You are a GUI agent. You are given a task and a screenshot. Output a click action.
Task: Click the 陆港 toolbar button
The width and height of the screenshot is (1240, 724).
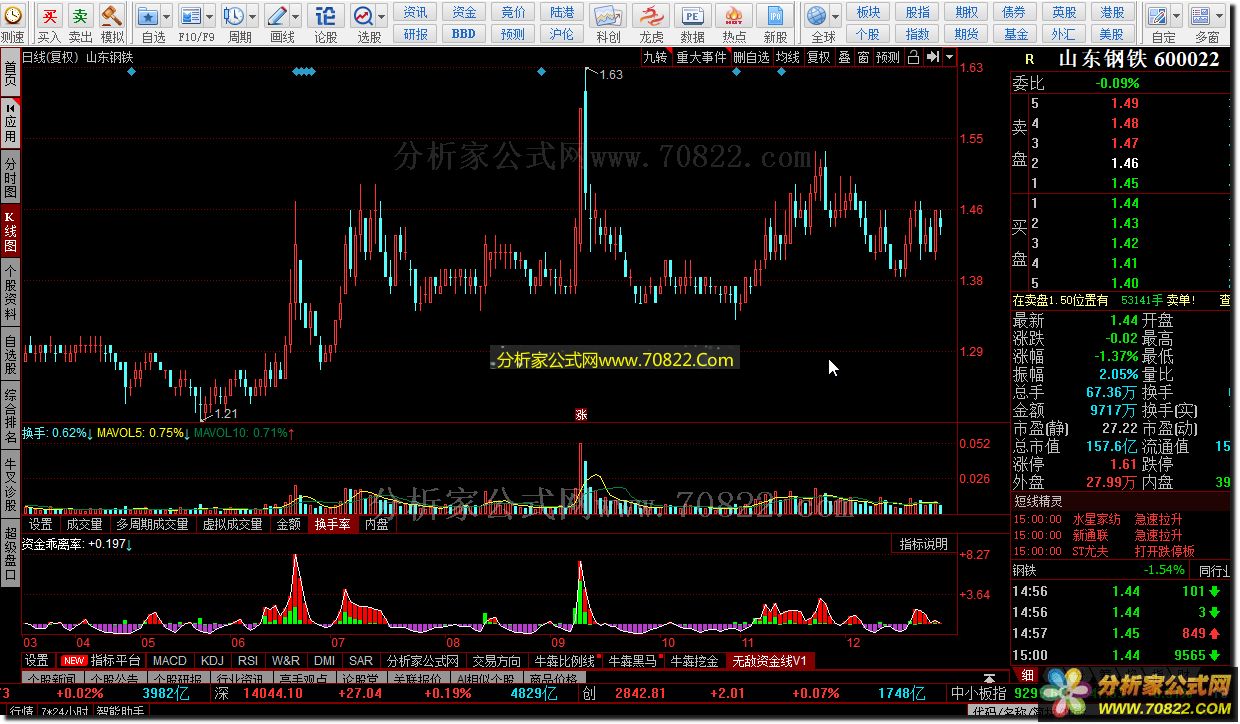pos(562,12)
